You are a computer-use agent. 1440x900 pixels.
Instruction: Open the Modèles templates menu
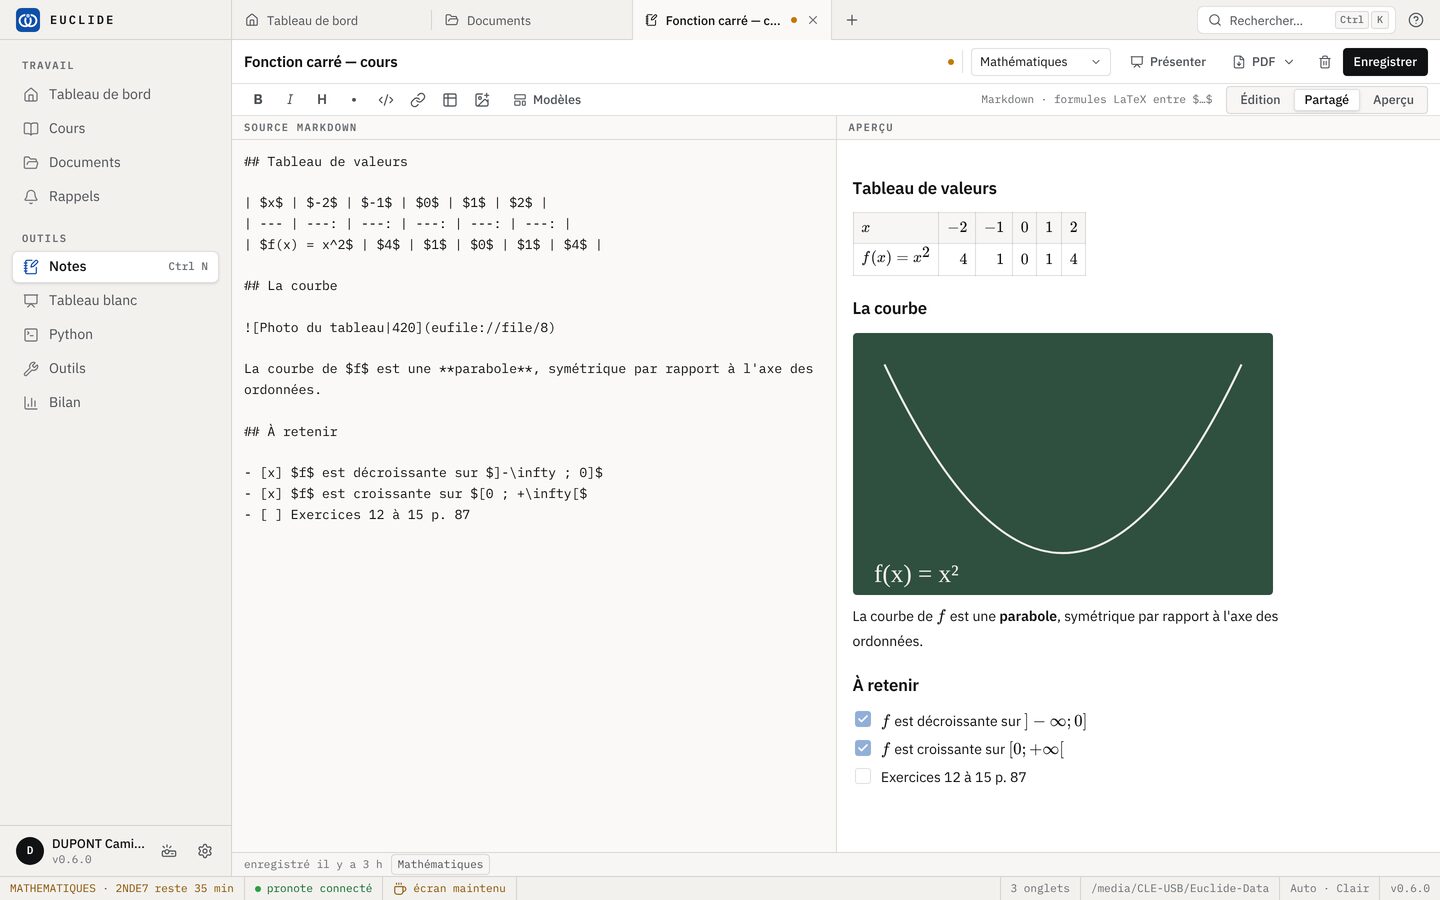pyautogui.click(x=547, y=100)
